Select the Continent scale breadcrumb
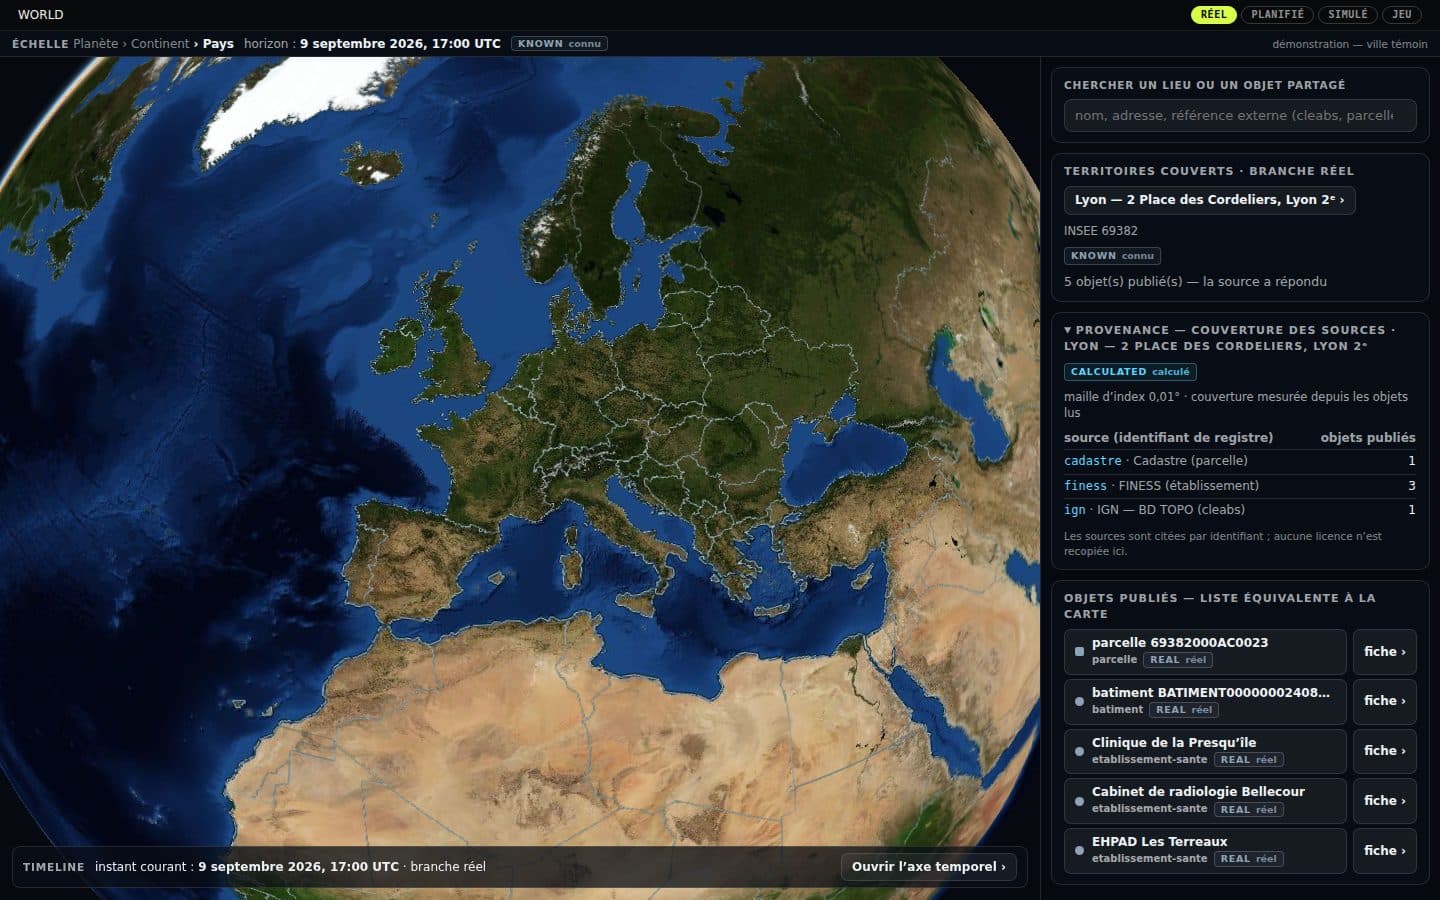Image resolution: width=1440 pixels, height=900 pixels. [160, 44]
